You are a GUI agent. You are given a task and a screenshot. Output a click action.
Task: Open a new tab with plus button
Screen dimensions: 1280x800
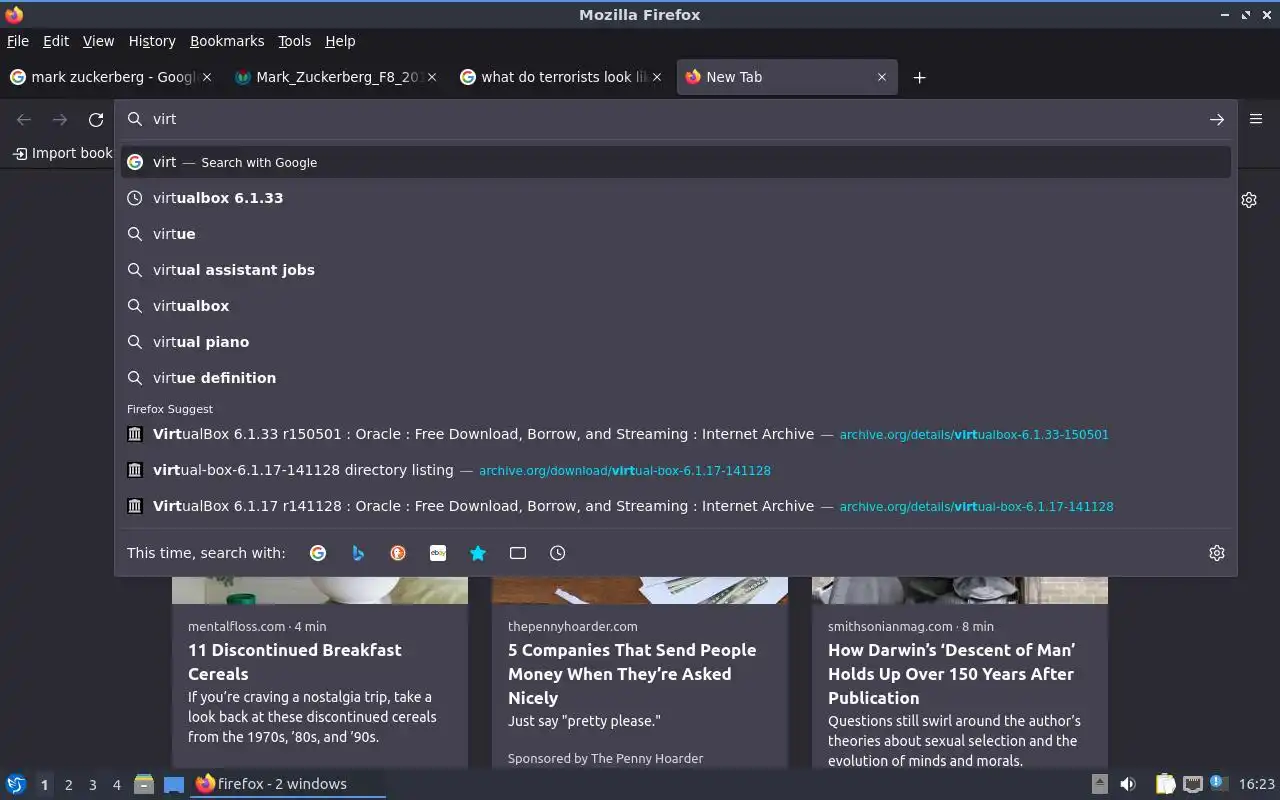pos(919,78)
